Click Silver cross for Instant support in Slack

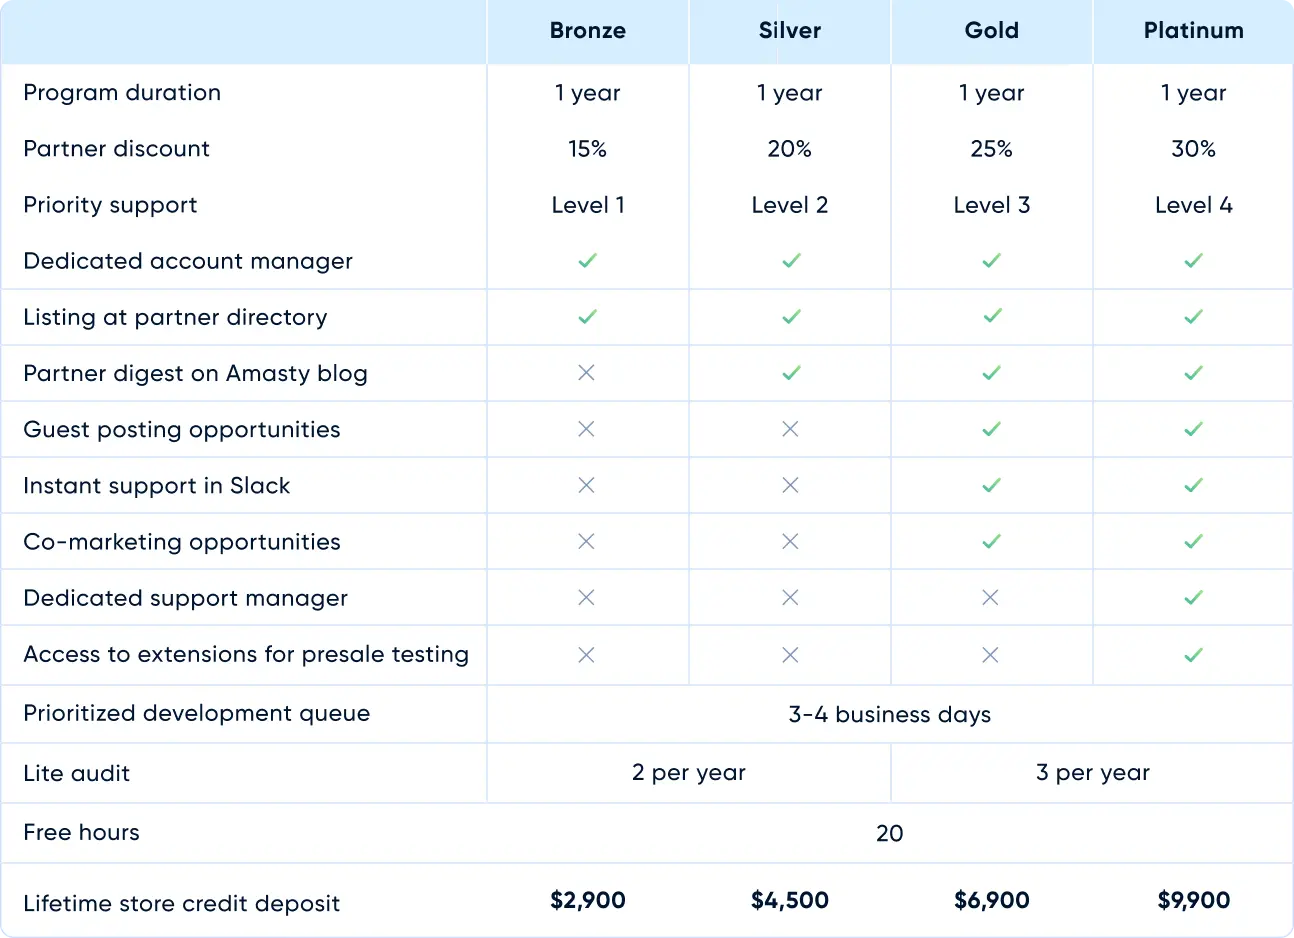pyautogui.click(x=790, y=485)
